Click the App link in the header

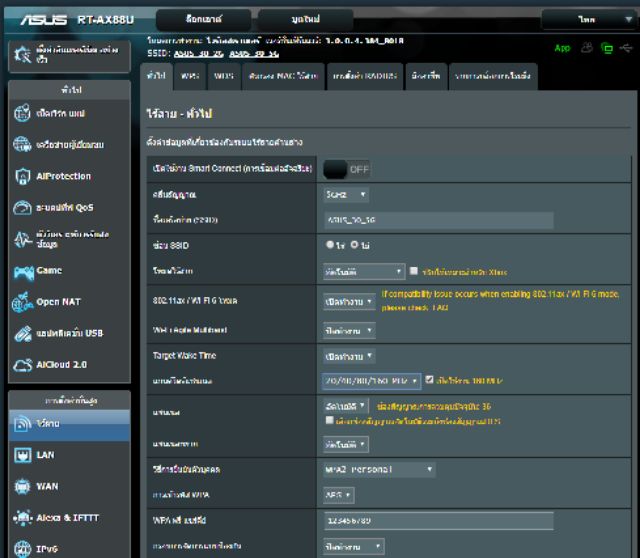pyautogui.click(x=565, y=48)
